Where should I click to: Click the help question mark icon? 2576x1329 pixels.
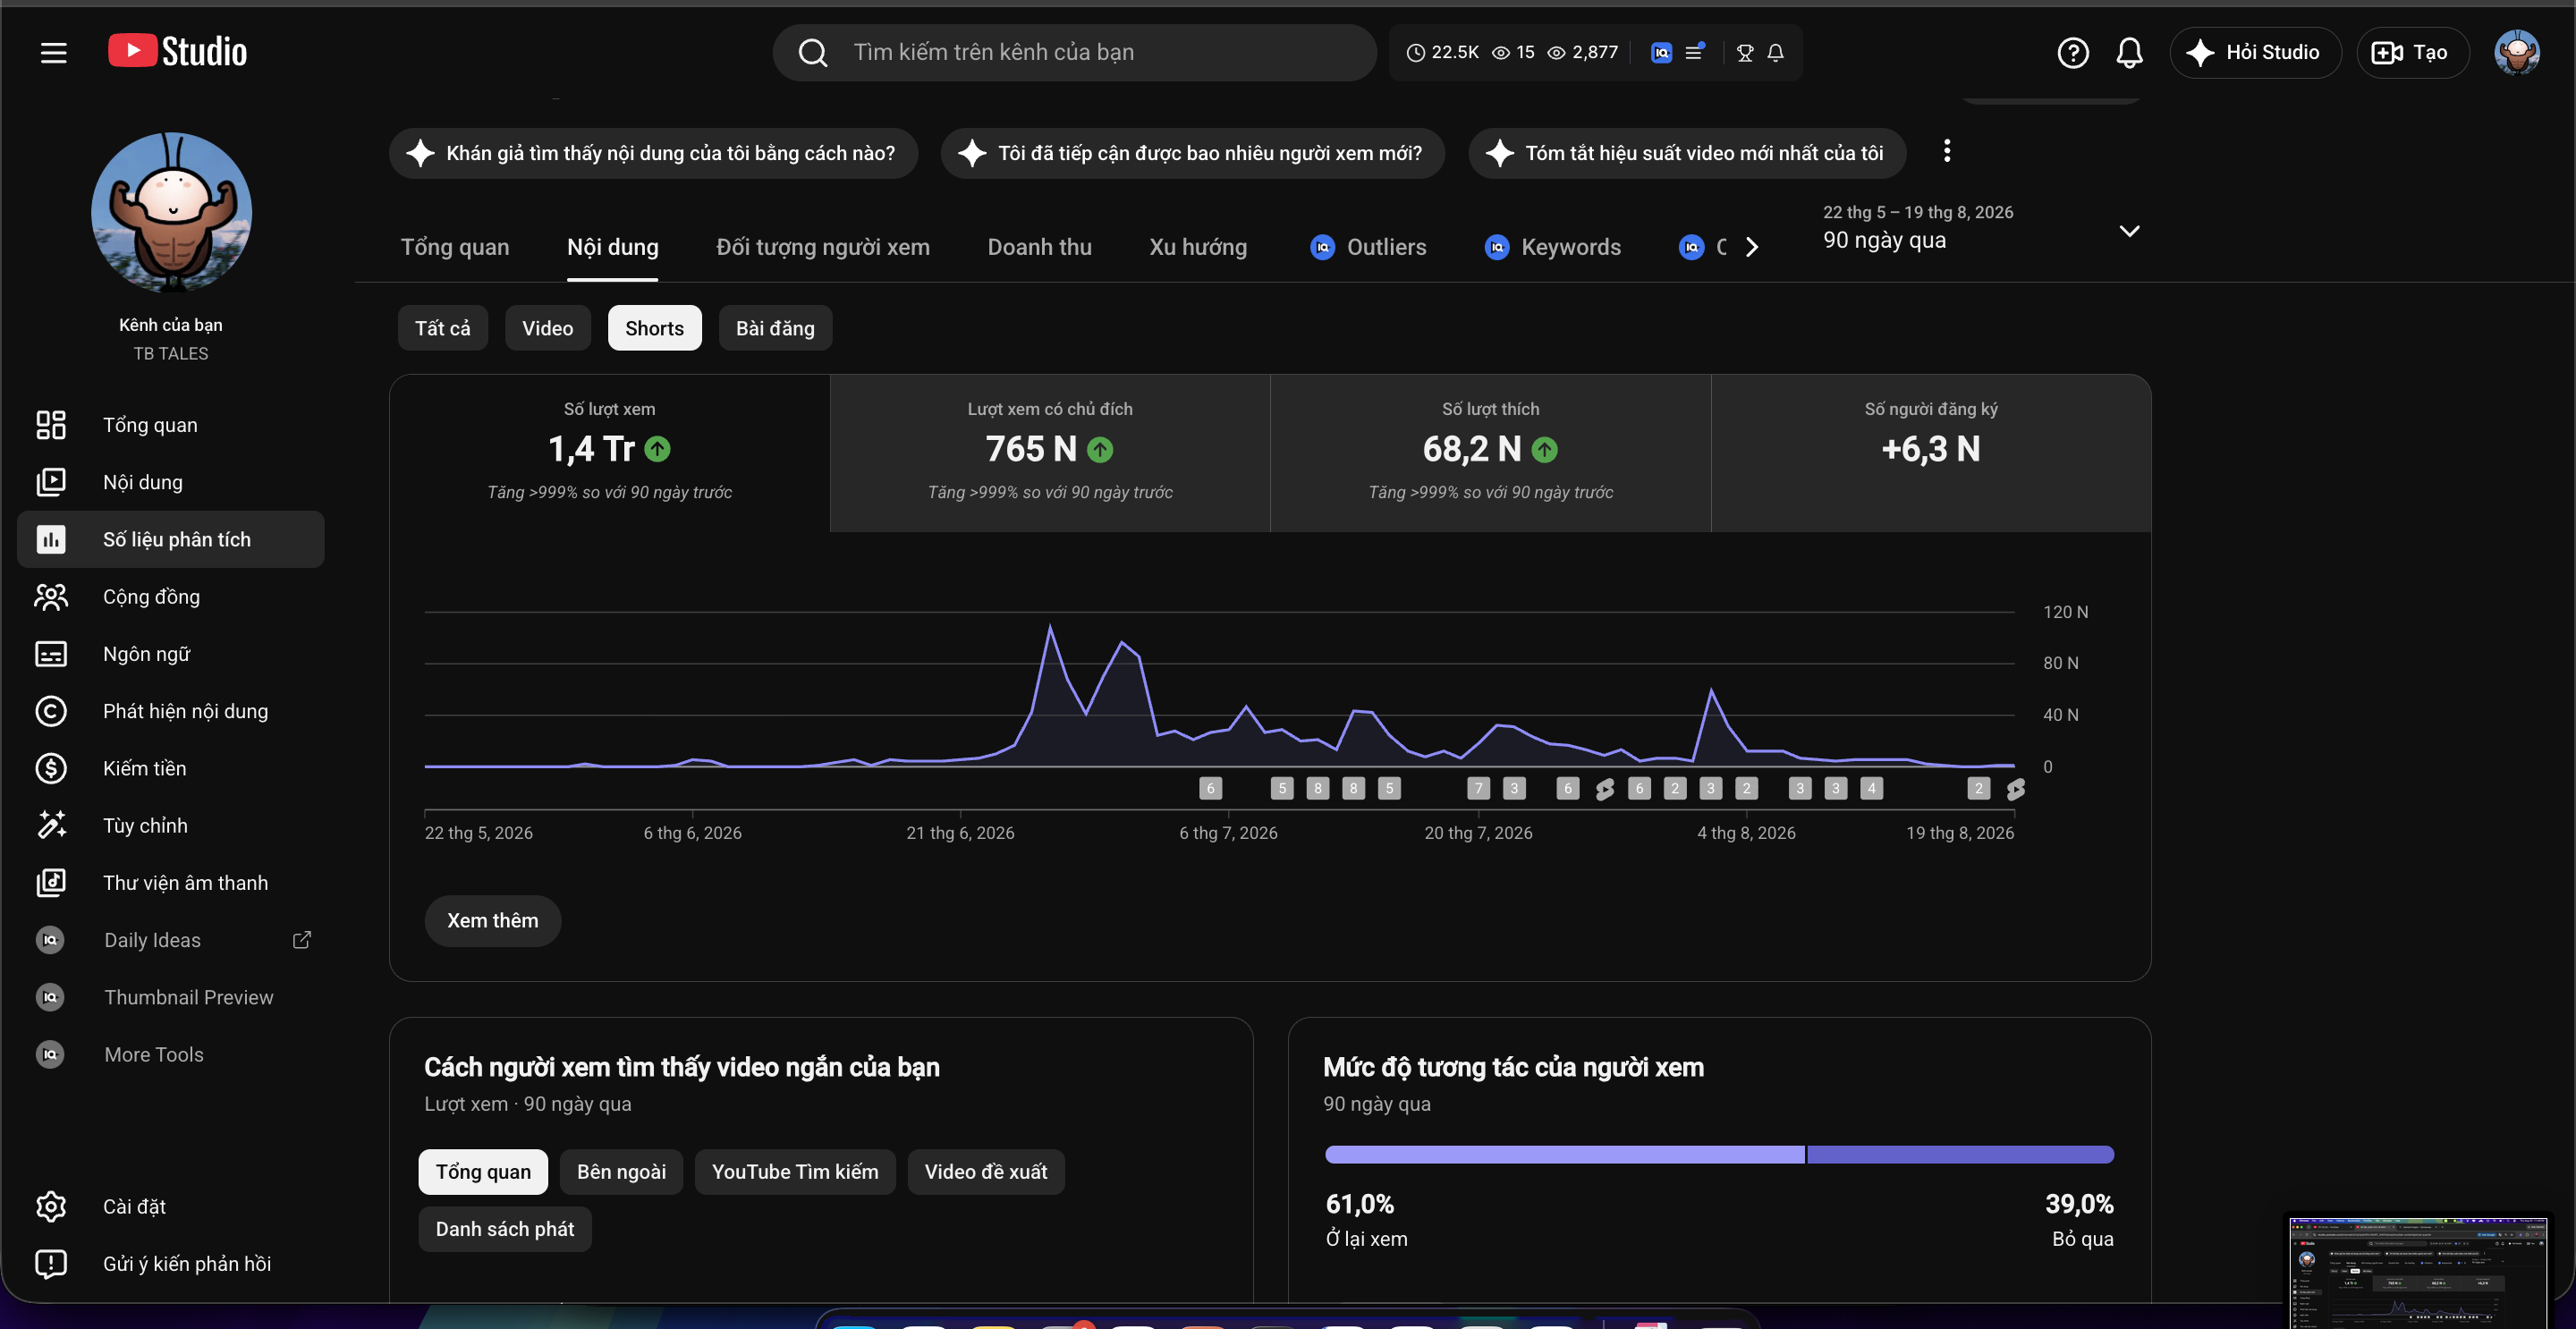pyautogui.click(x=2072, y=52)
